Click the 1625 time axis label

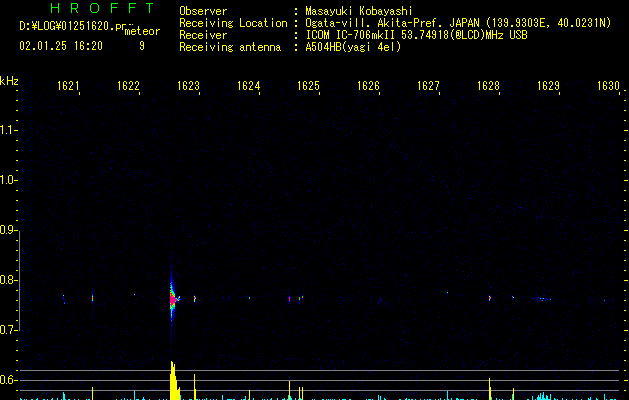(308, 85)
